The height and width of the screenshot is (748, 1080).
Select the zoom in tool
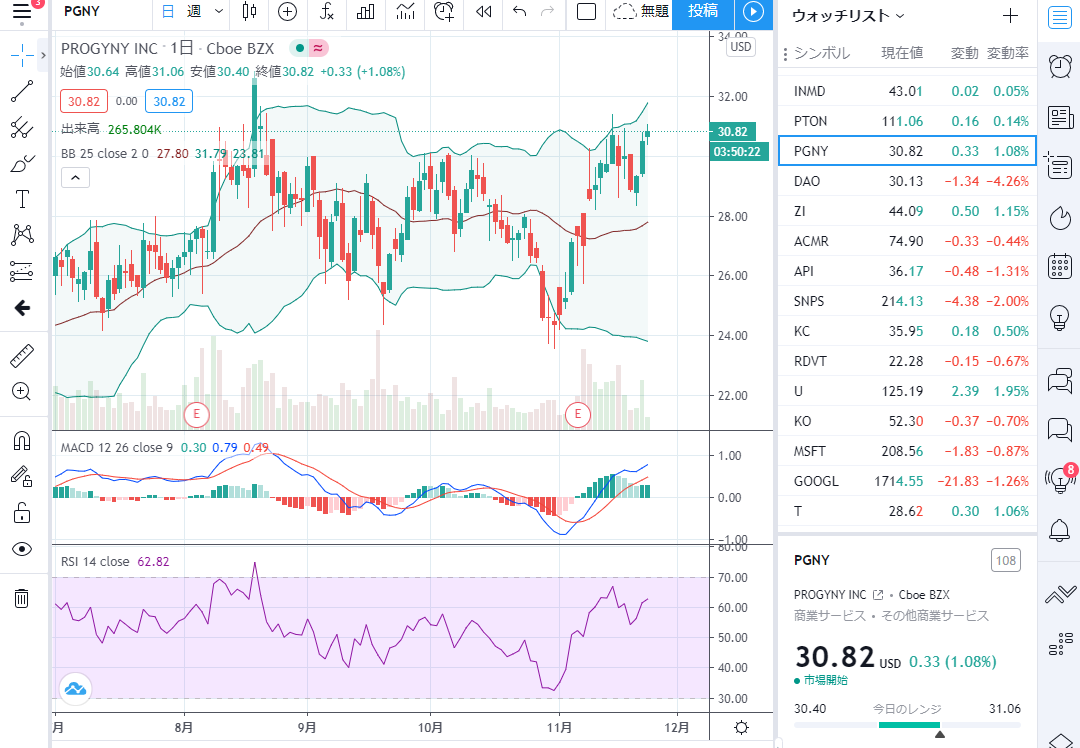click(x=22, y=392)
